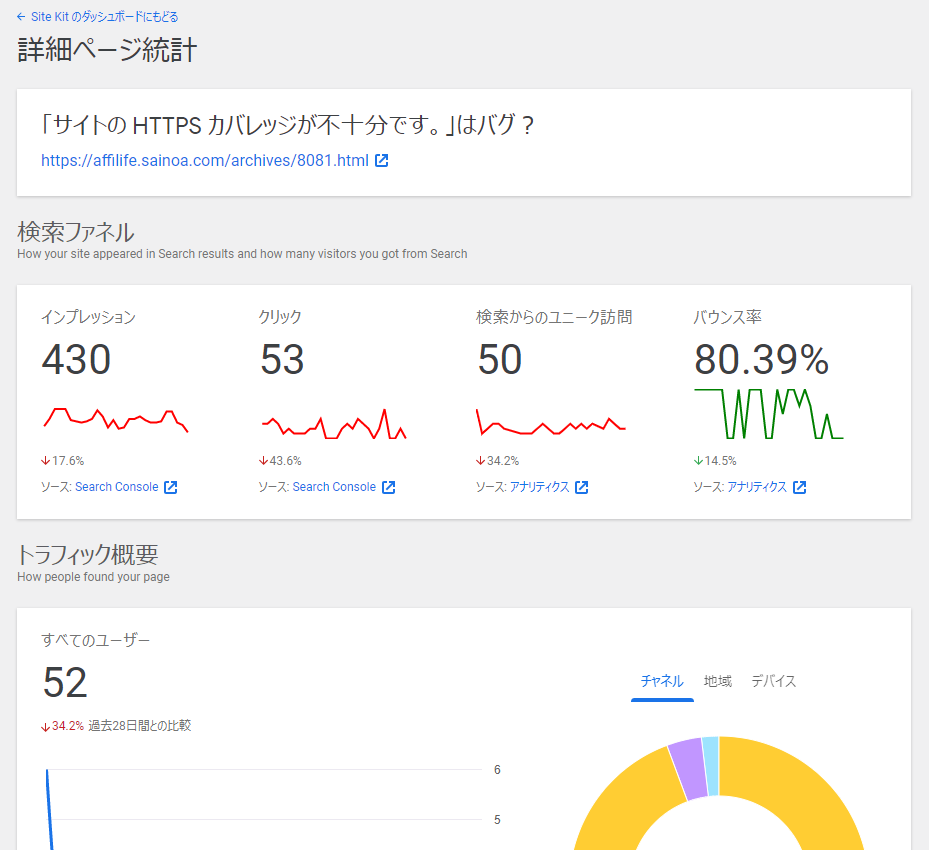Click the インプレッション metric label
This screenshot has height=850, width=929.
coord(88,317)
